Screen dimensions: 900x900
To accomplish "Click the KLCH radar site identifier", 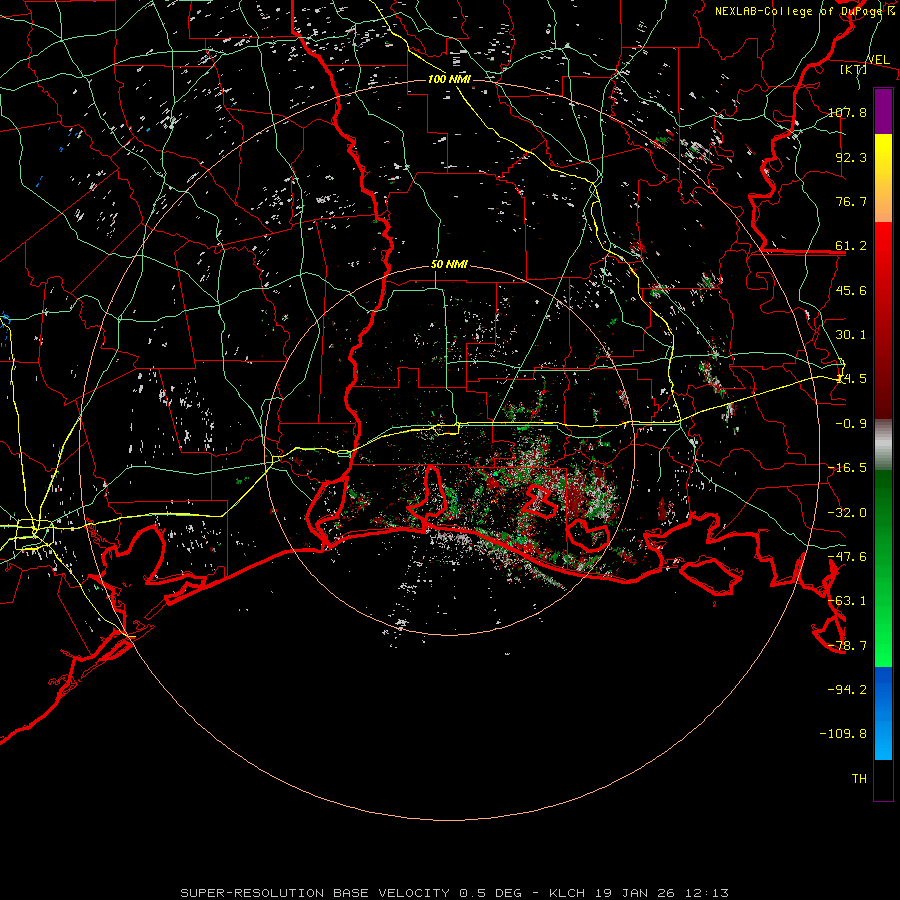I will [x=567, y=893].
